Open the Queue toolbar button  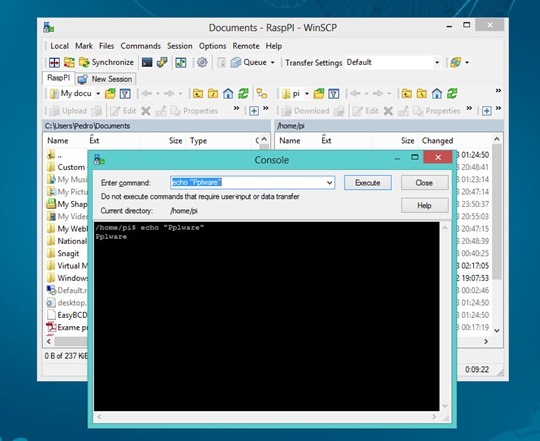[x=249, y=62]
